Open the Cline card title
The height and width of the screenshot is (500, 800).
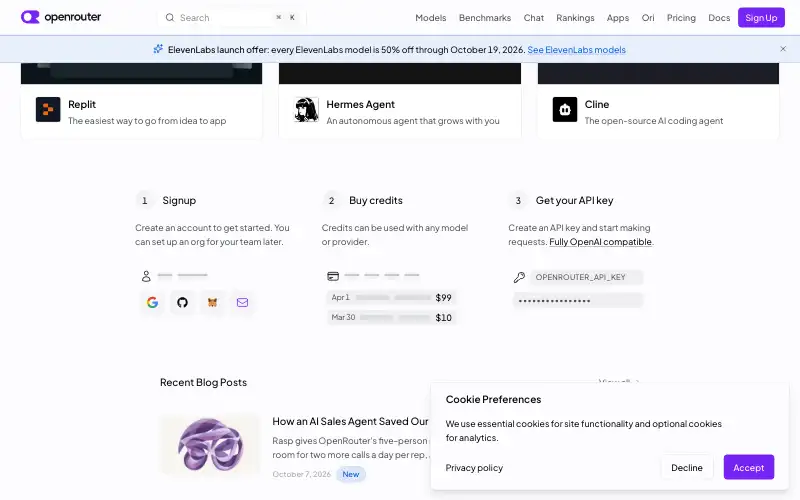[597, 104]
